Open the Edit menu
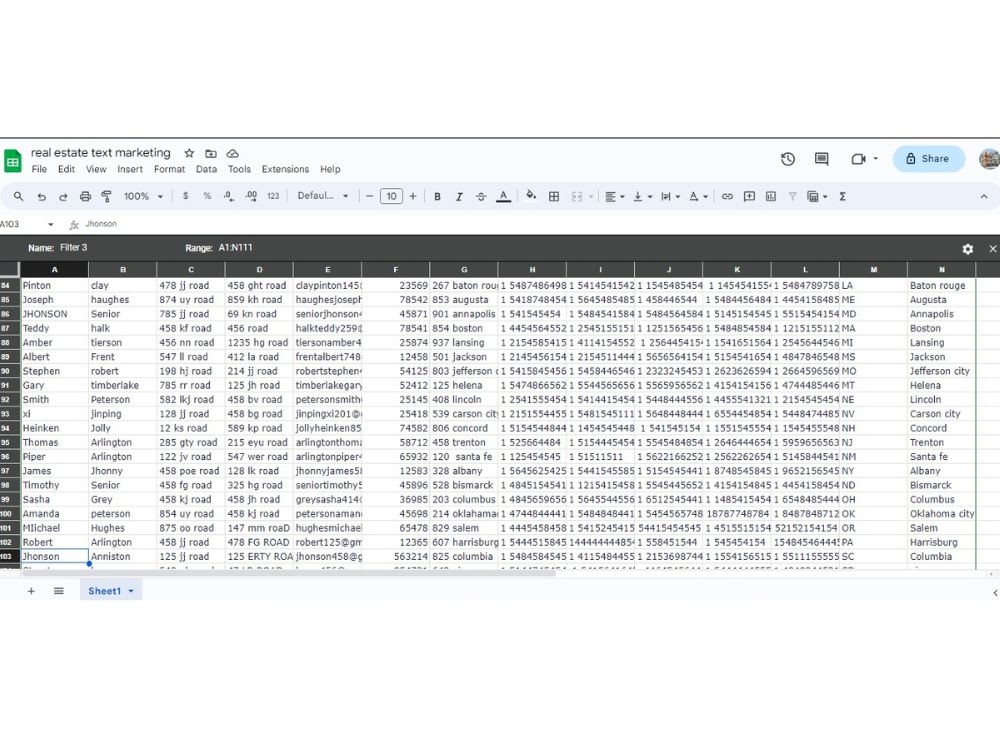This screenshot has width=1000, height=750. [66, 169]
